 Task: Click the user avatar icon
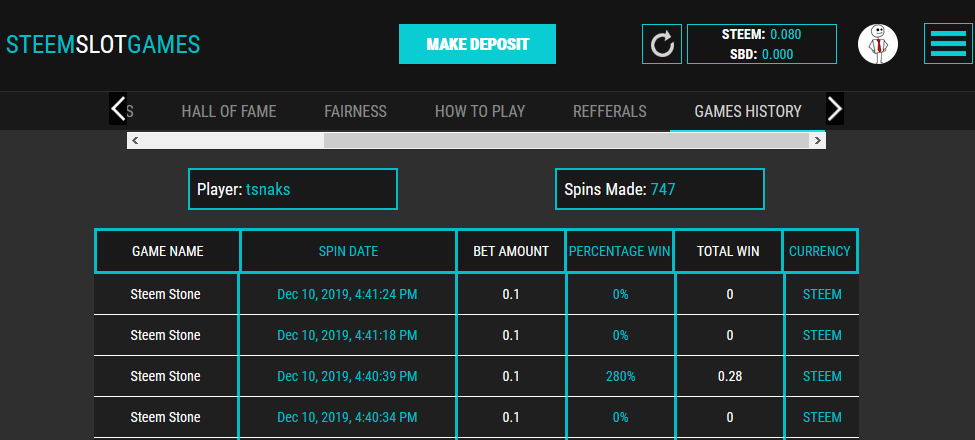tap(877, 44)
